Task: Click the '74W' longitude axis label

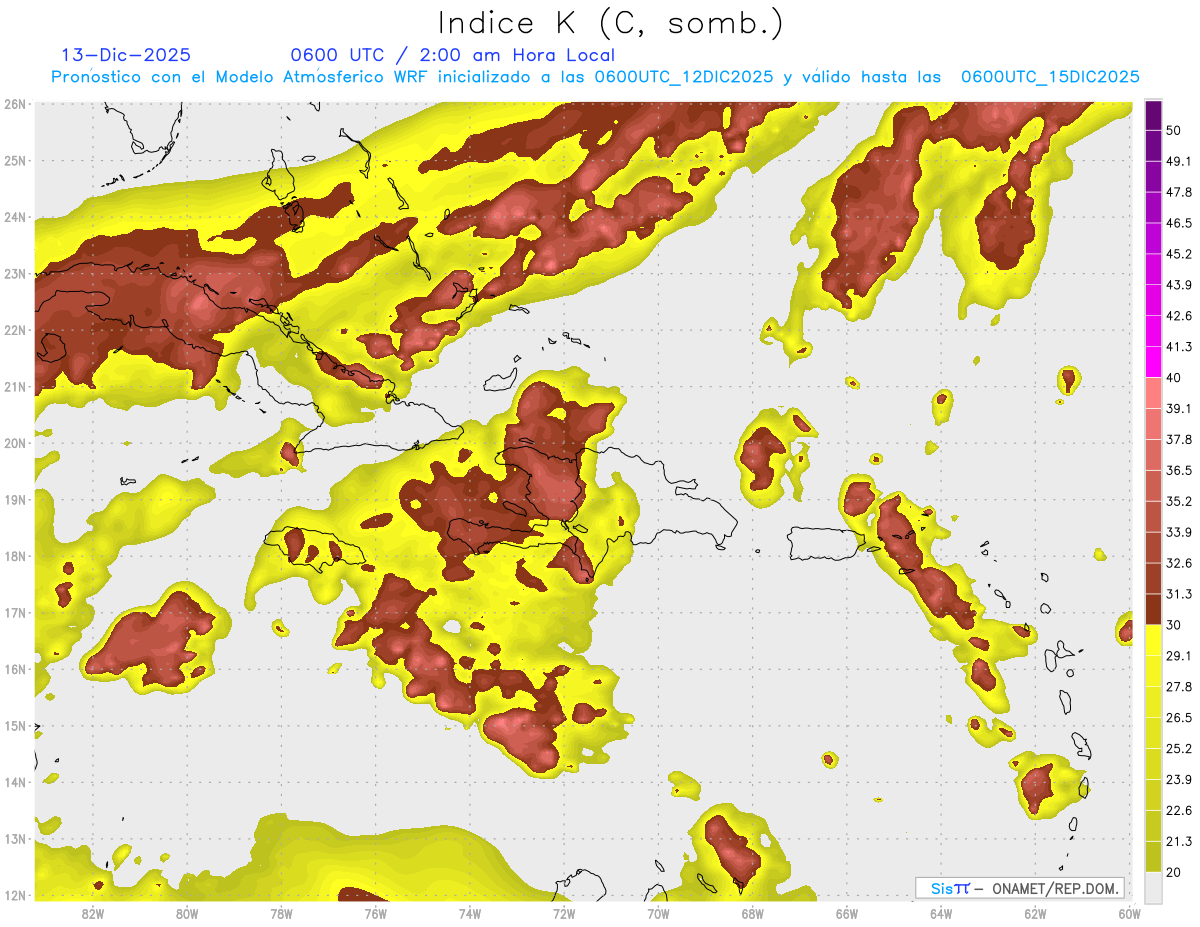Action: point(470,913)
